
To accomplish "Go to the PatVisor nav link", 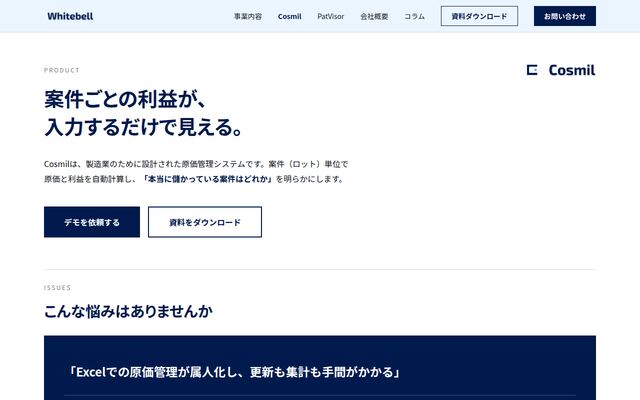I will [331, 16].
